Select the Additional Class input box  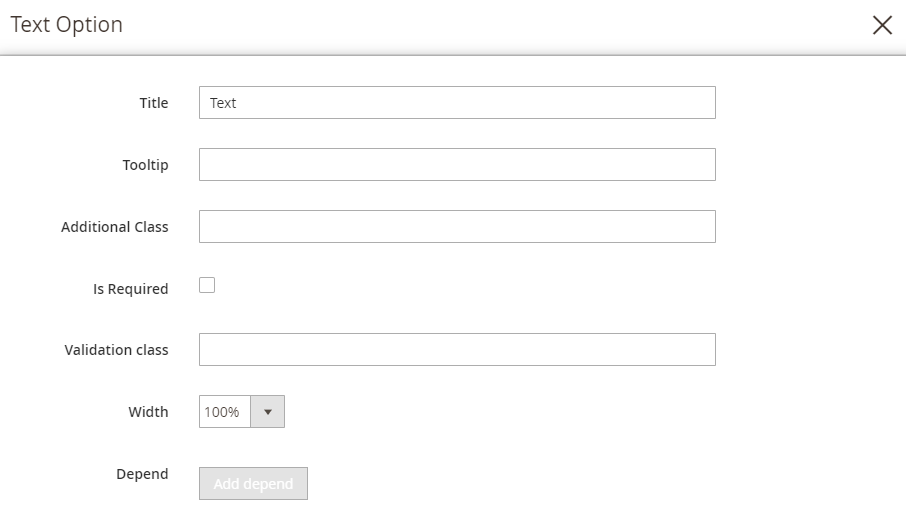[x=457, y=227]
